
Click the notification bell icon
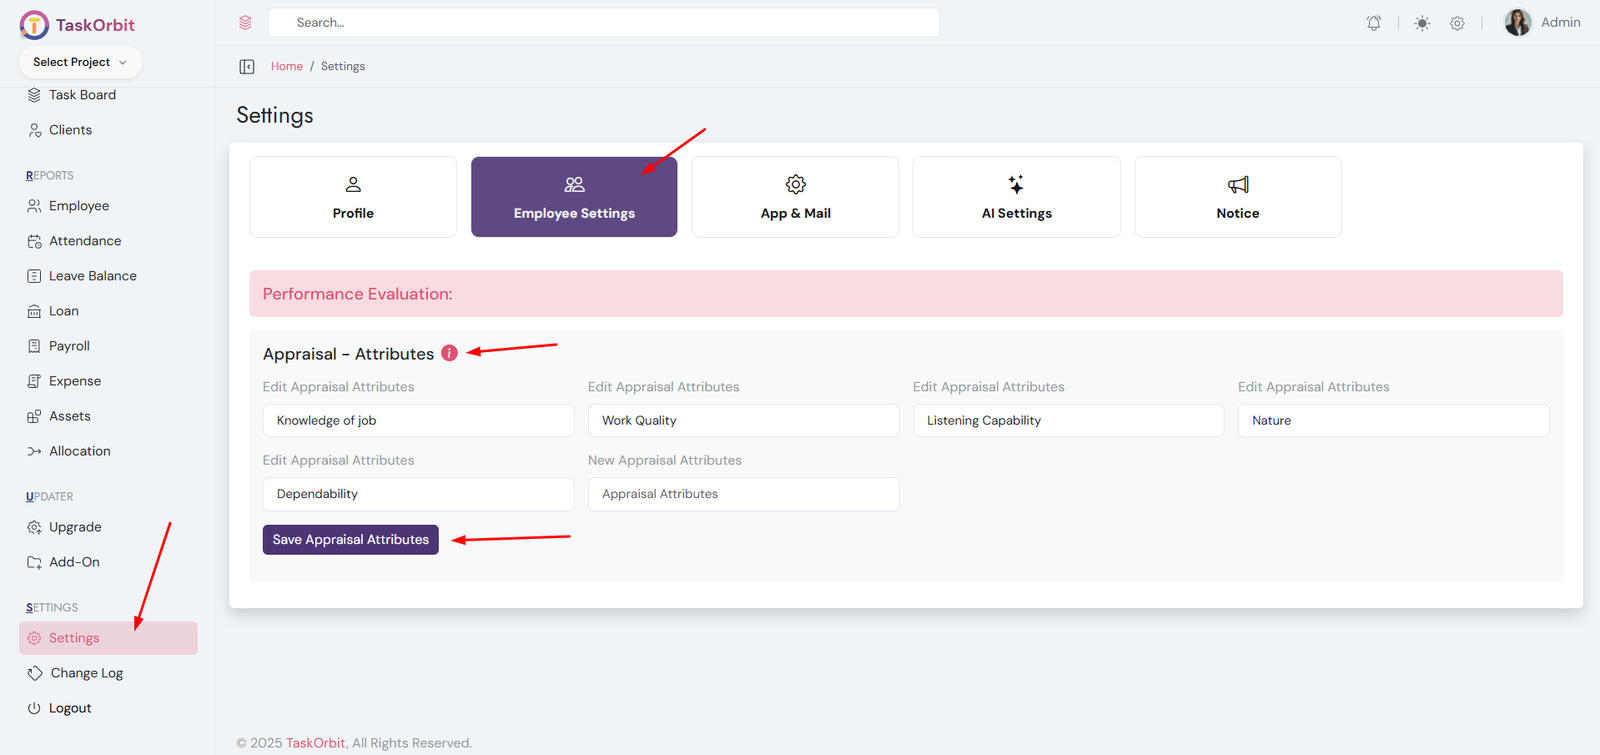(1374, 23)
